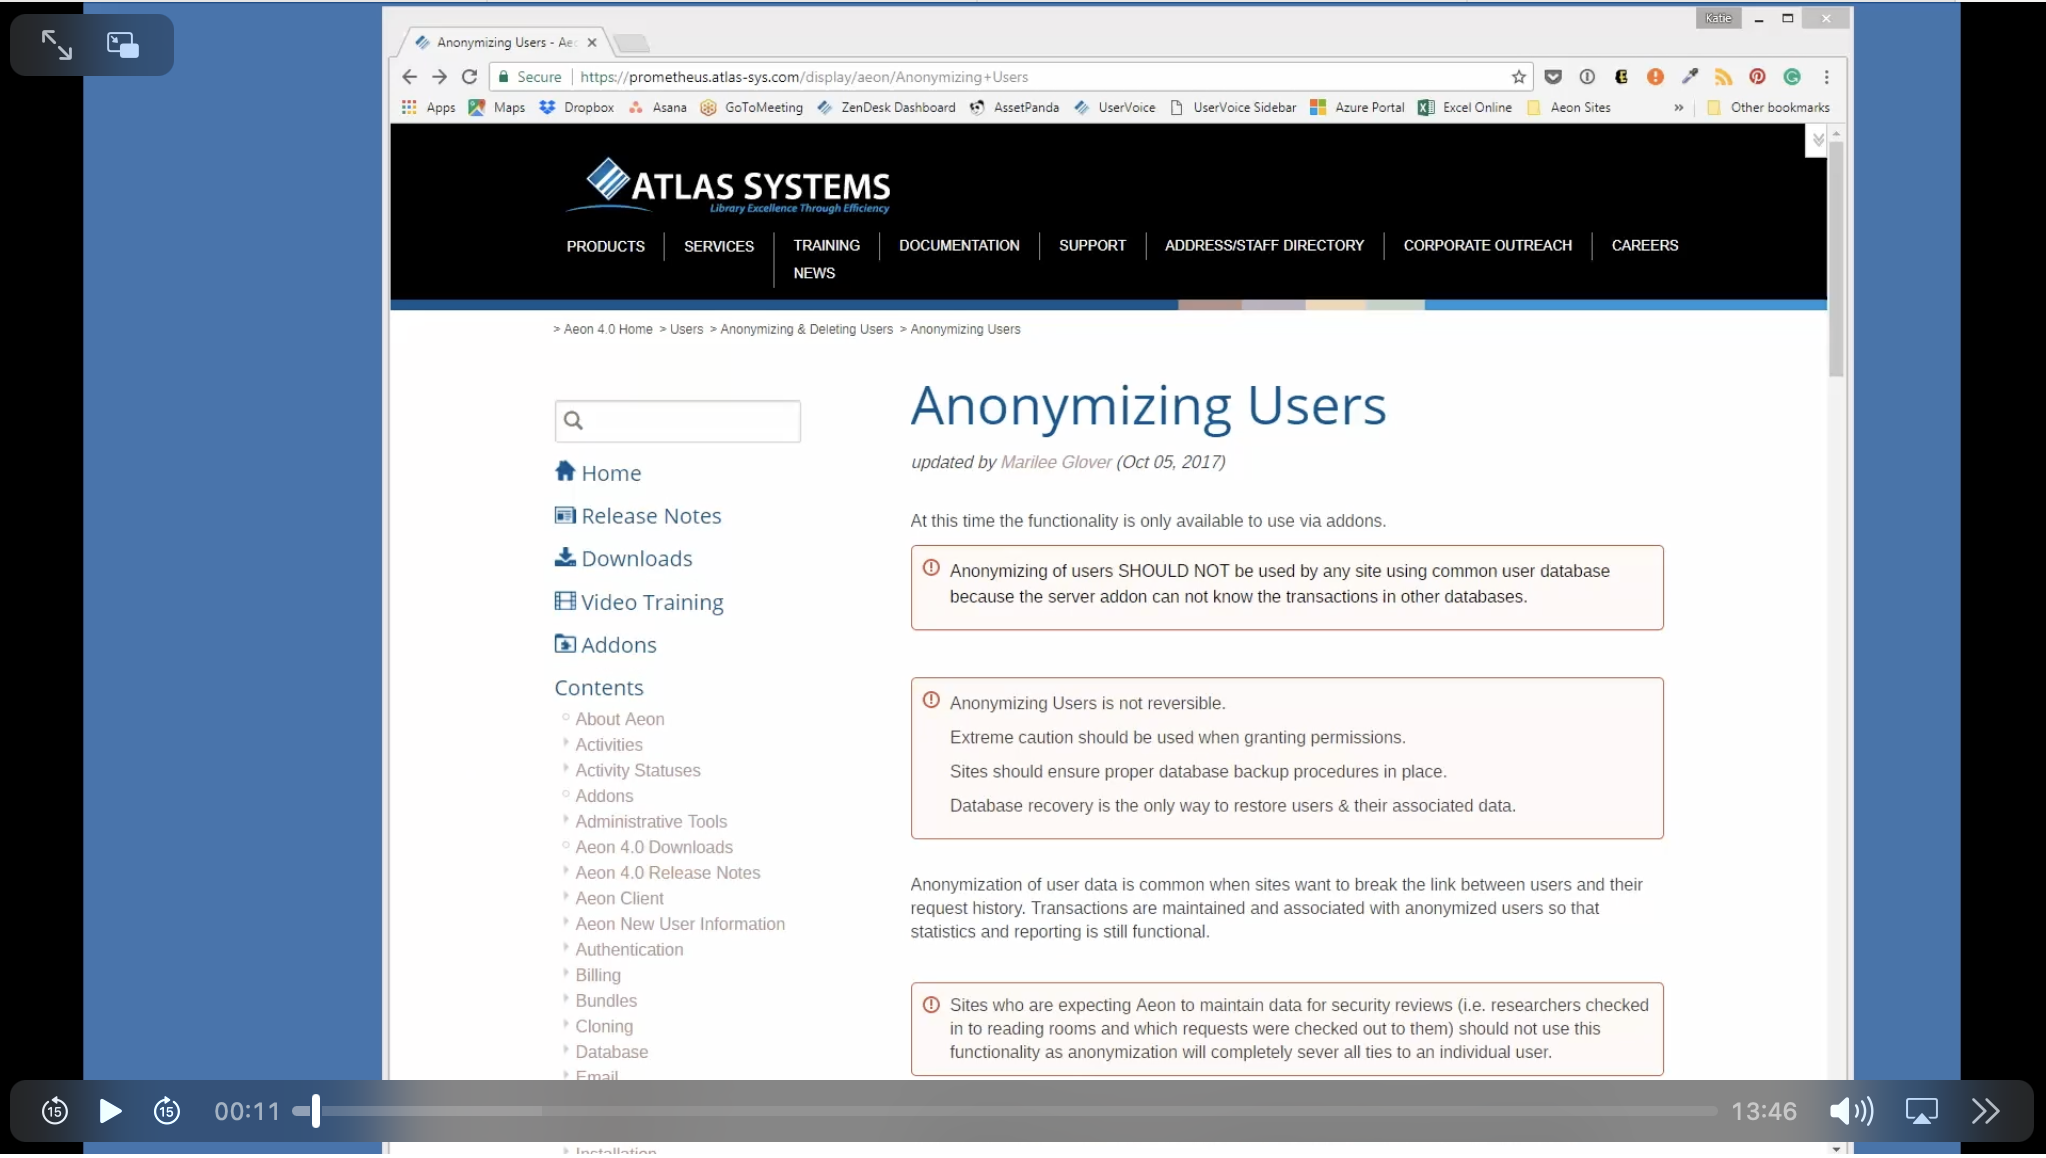The height and width of the screenshot is (1158, 2046).
Task: Open the DOCUMENTATION navigation menu
Action: 958,245
